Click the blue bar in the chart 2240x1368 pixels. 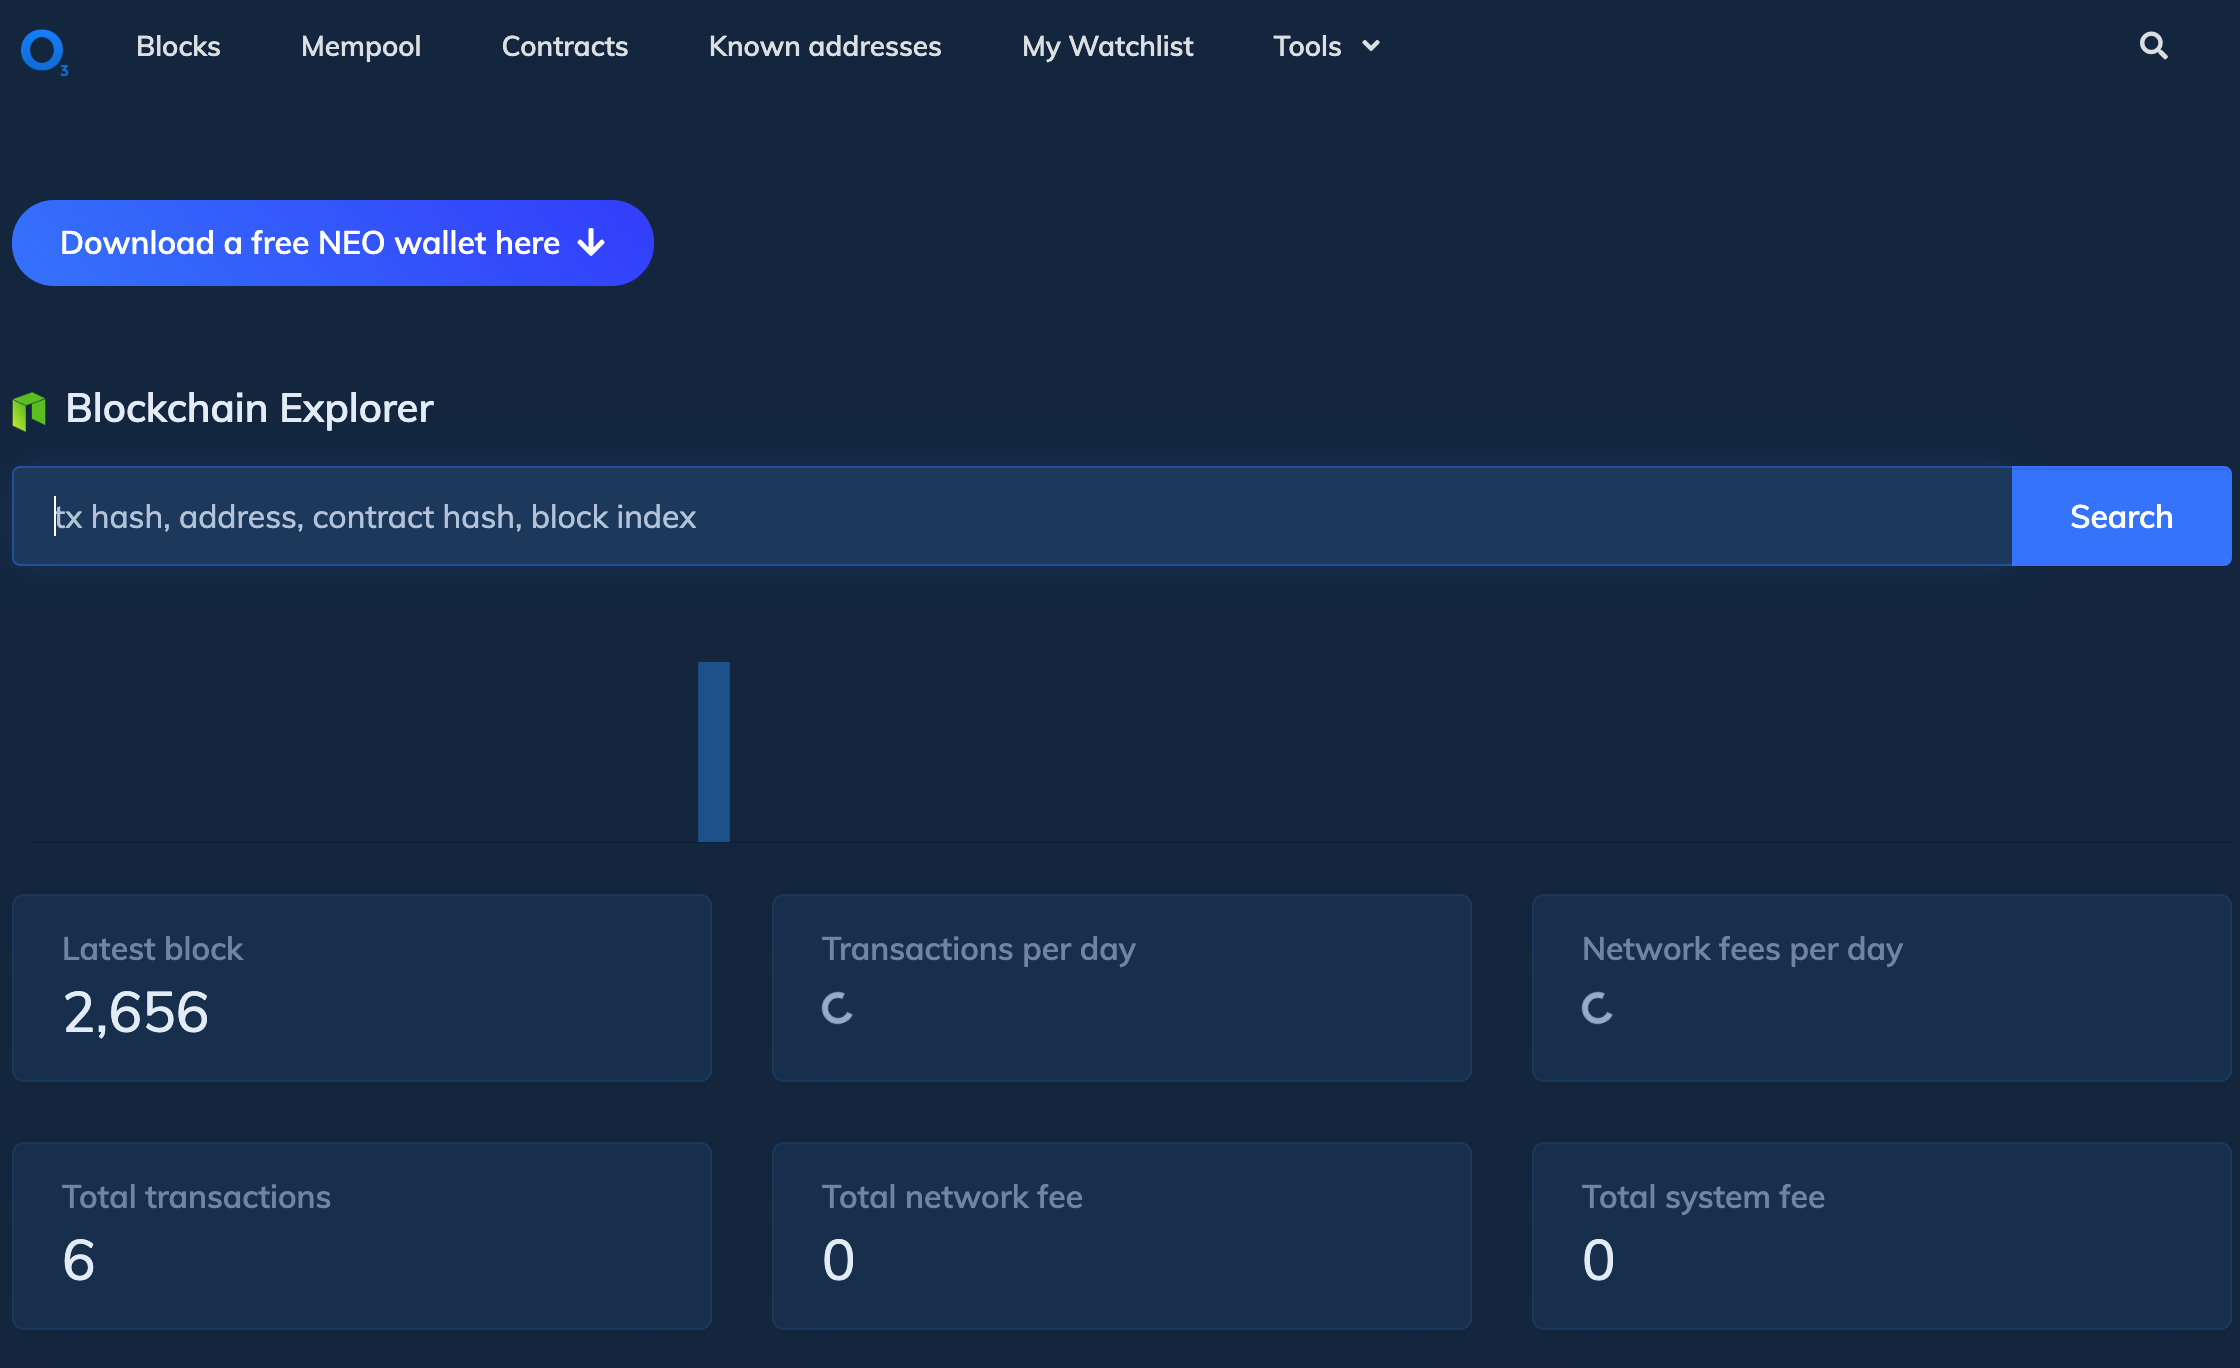point(713,752)
